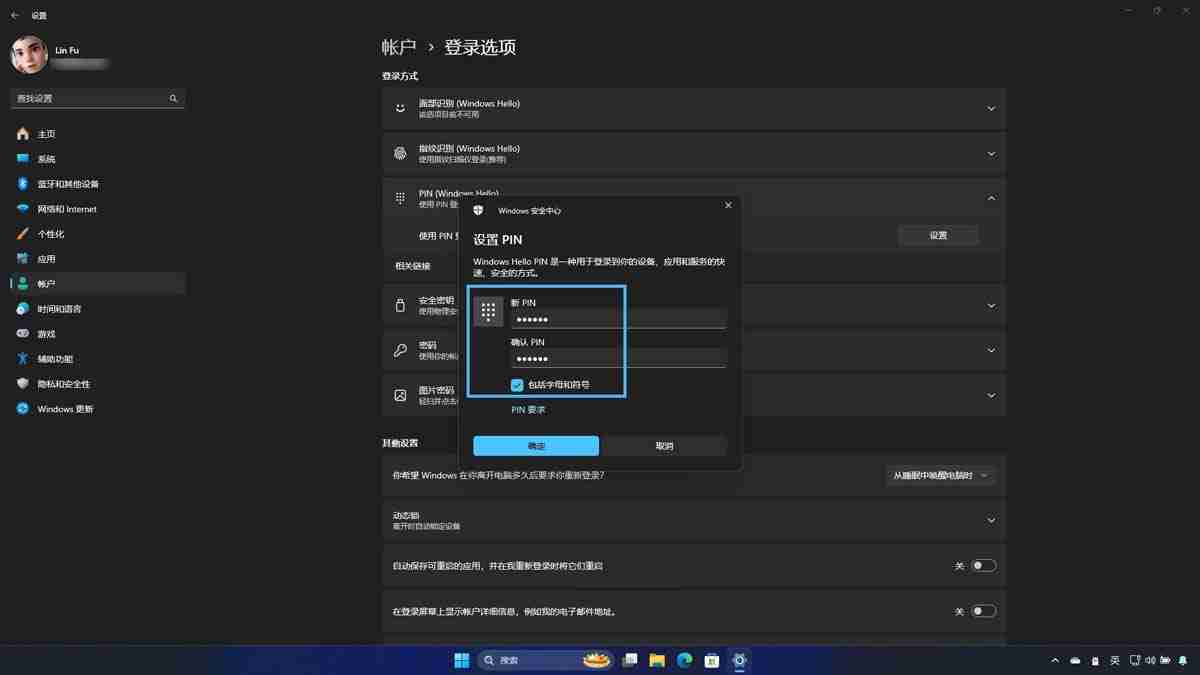Click the face recognition icon
Screen dimensions: 1200x675
401,108
